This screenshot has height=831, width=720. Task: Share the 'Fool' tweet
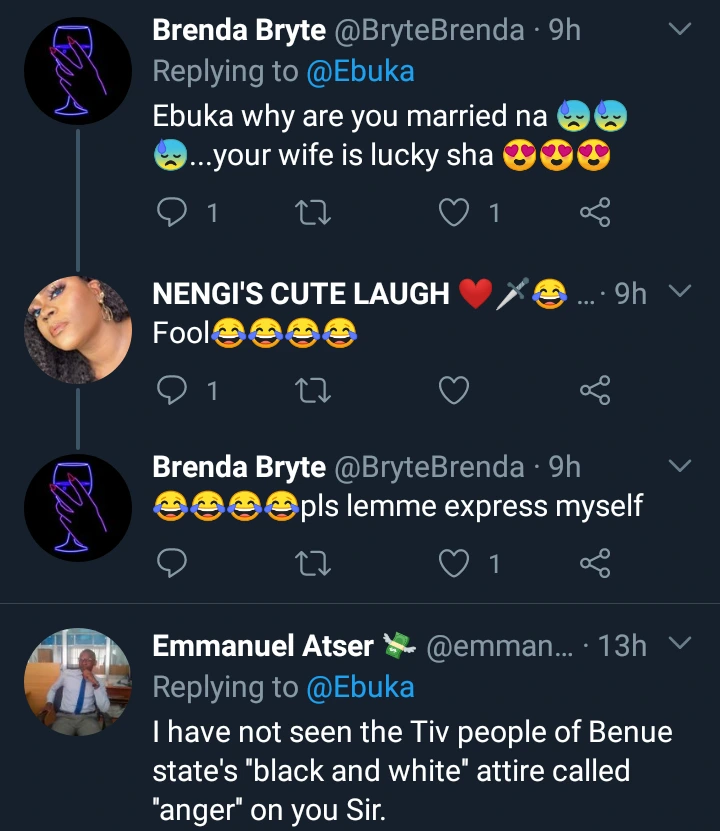(x=595, y=390)
